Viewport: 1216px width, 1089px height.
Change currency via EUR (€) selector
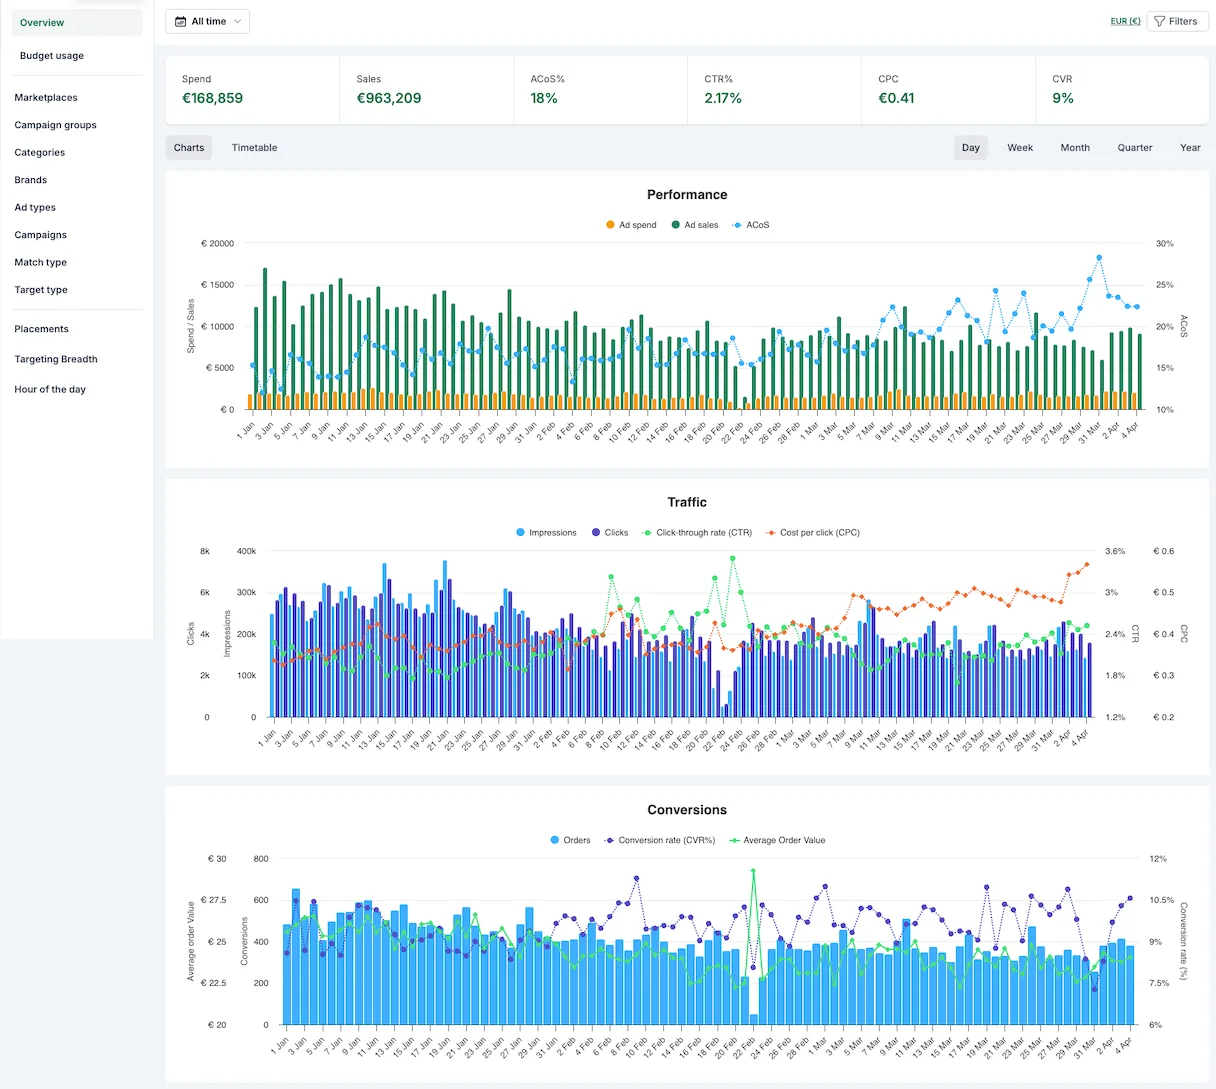click(x=1125, y=21)
